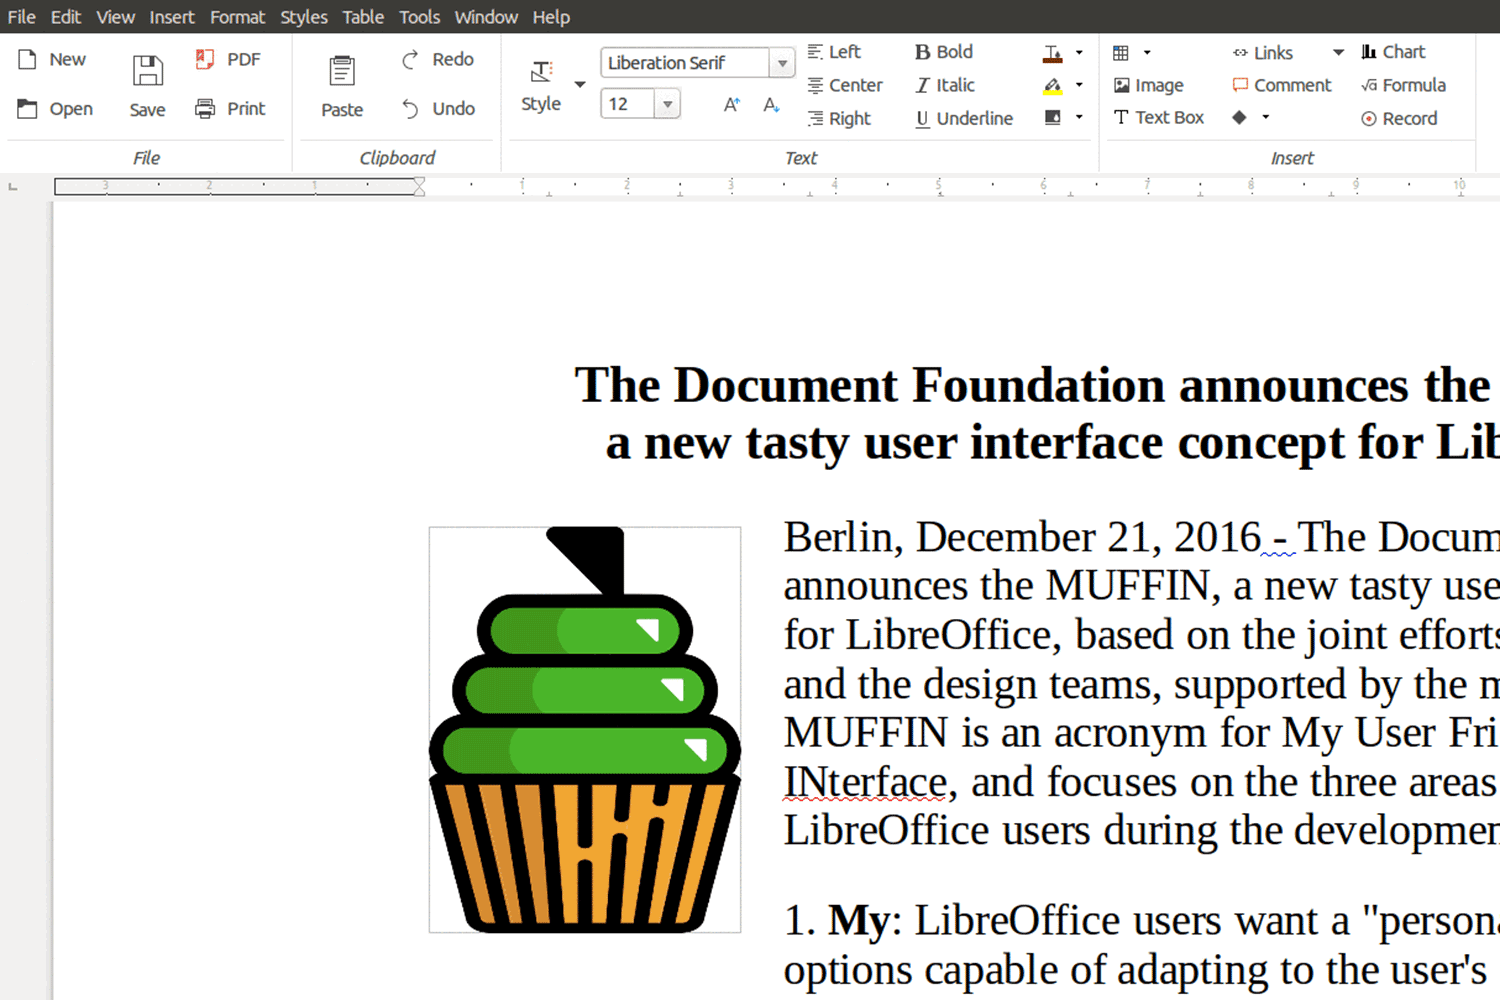The width and height of the screenshot is (1500, 1000).
Task: Apply the yellow highlighting color
Action: (1052, 86)
